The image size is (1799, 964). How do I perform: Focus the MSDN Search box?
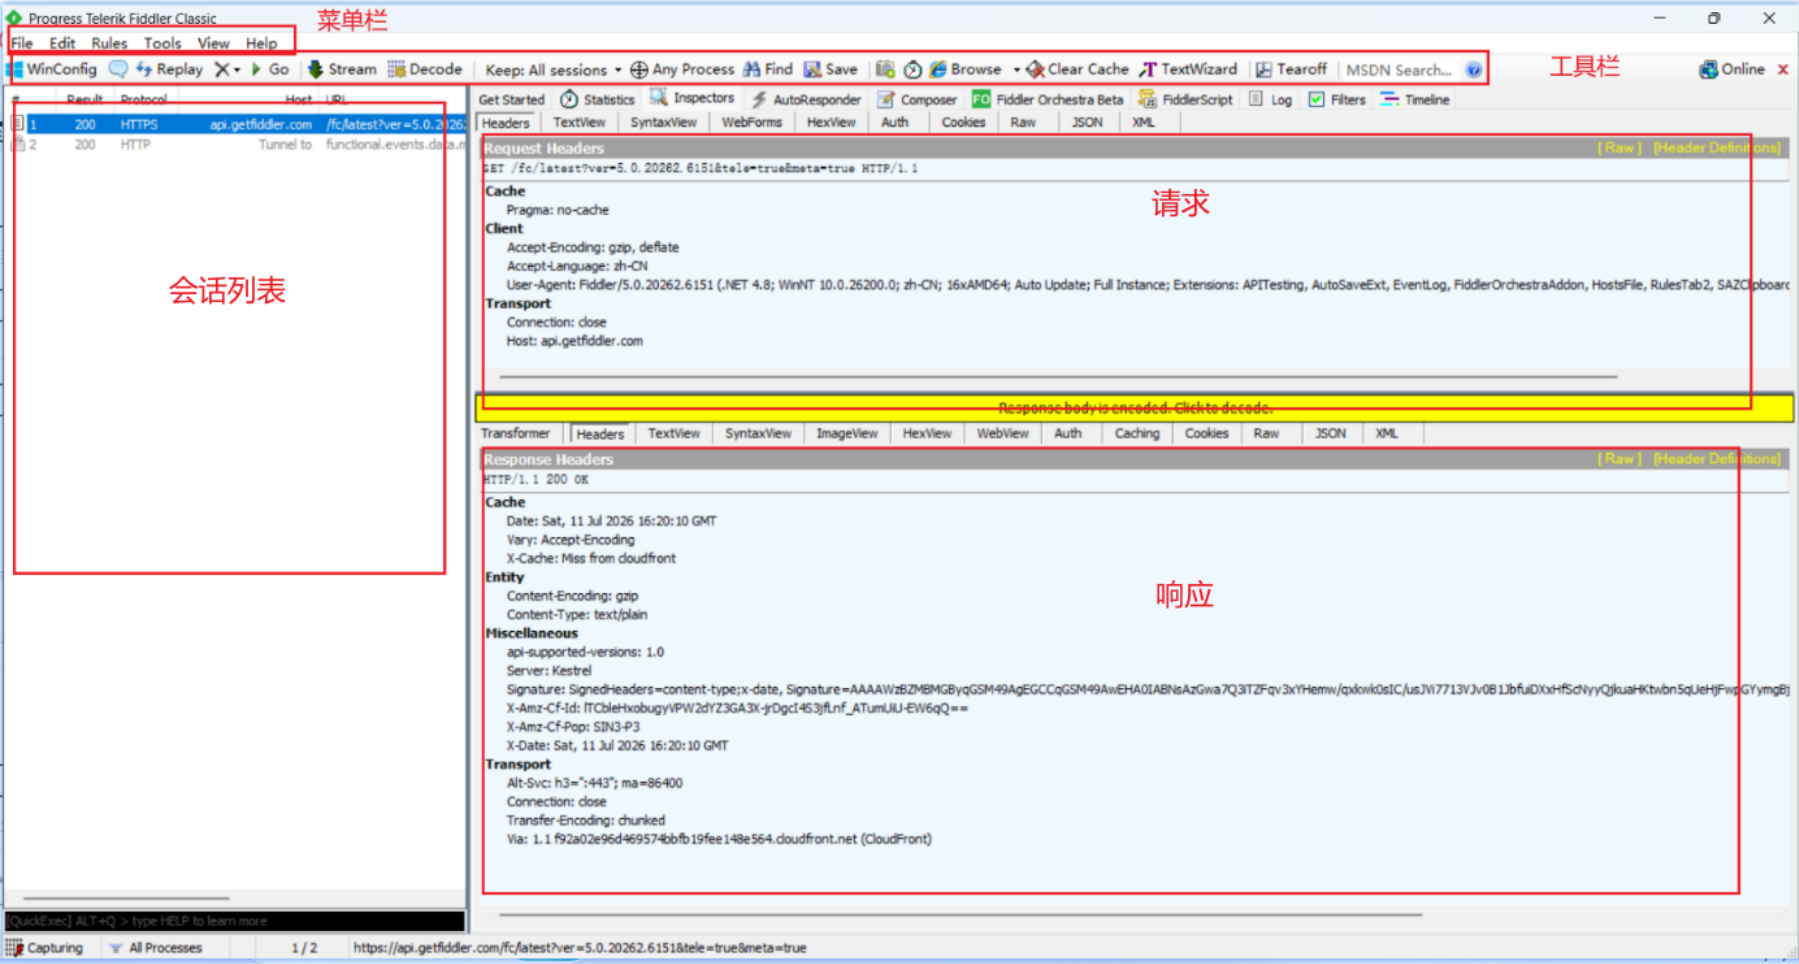1399,70
